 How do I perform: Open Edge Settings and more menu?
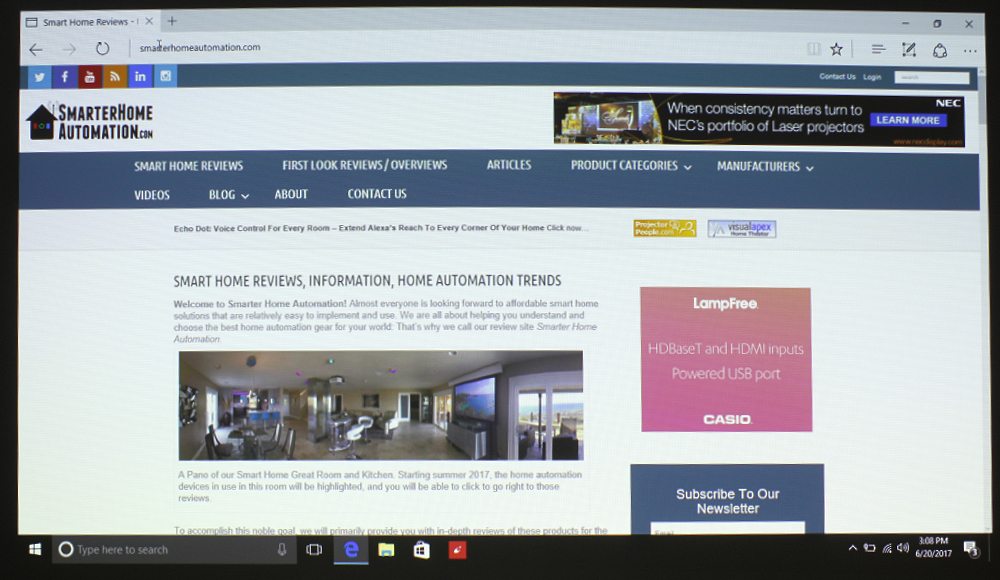pos(970,50)
